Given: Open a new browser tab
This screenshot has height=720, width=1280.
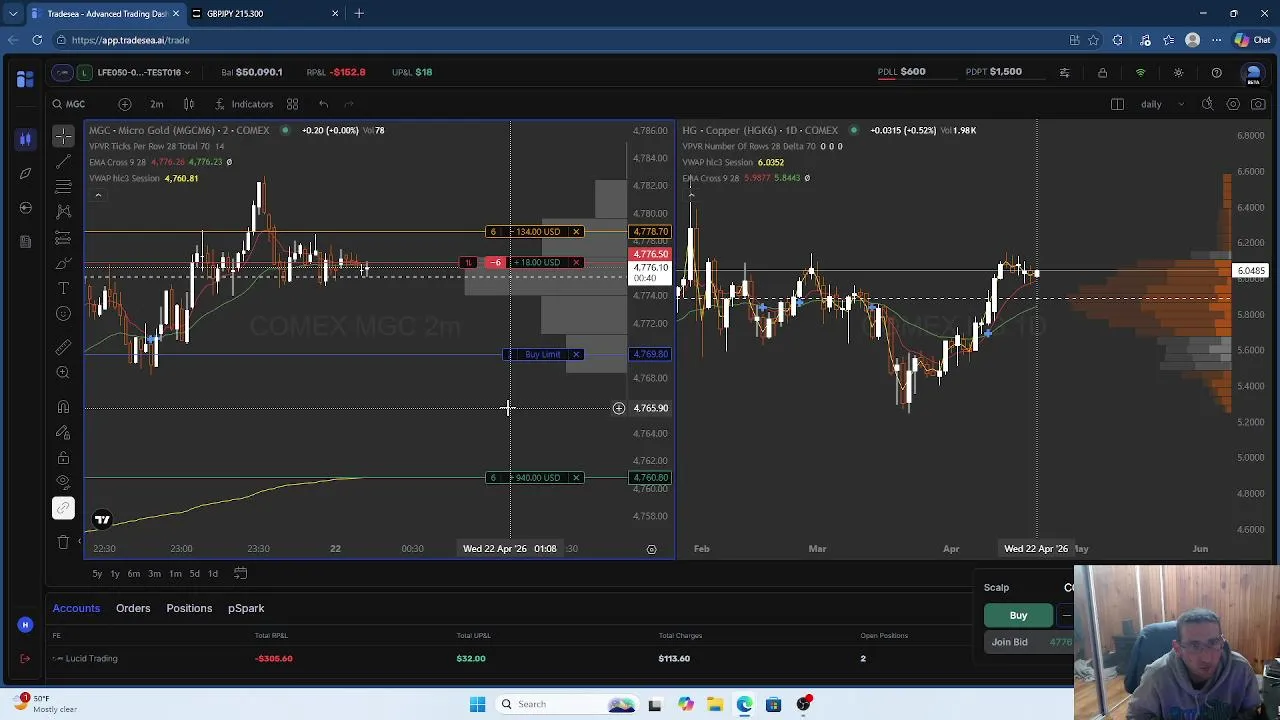Looking at the screenshot, I should click(x=359, y=13).
